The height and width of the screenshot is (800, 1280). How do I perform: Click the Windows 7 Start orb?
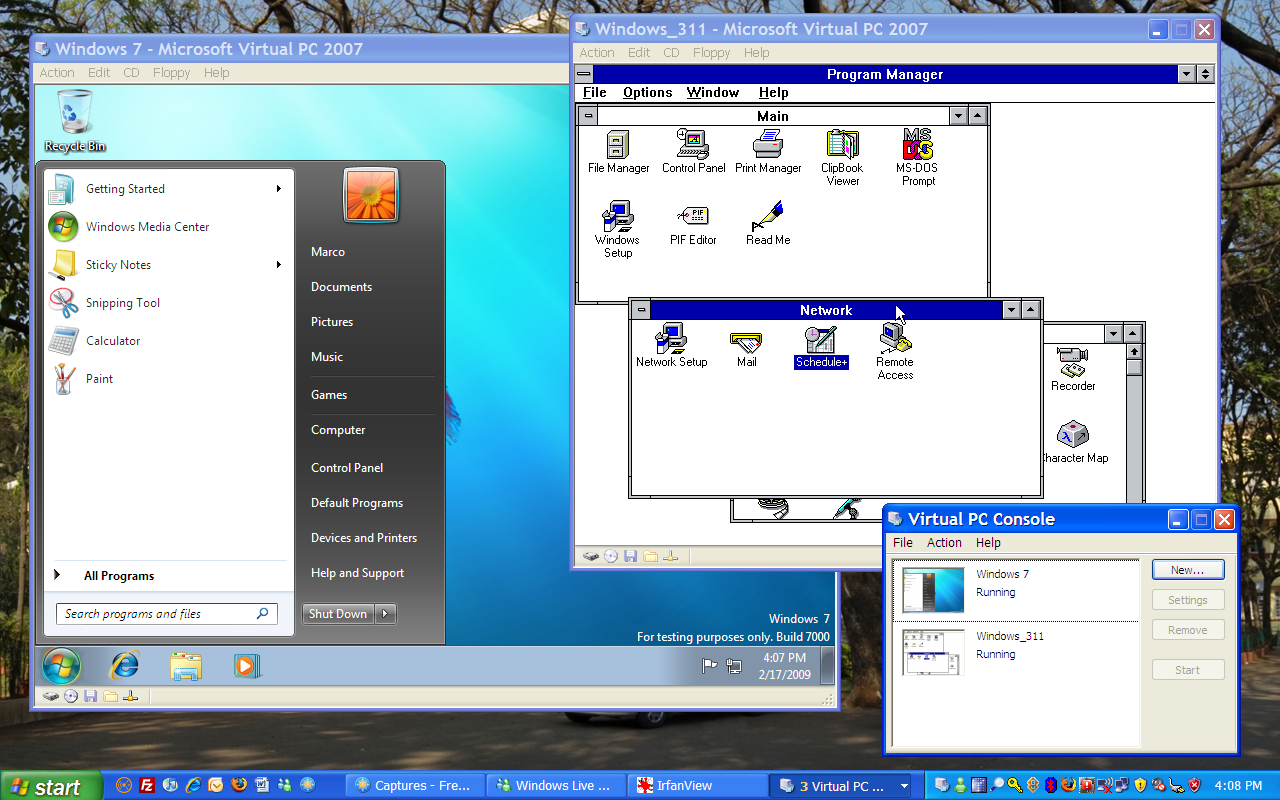tap(61, 666)
